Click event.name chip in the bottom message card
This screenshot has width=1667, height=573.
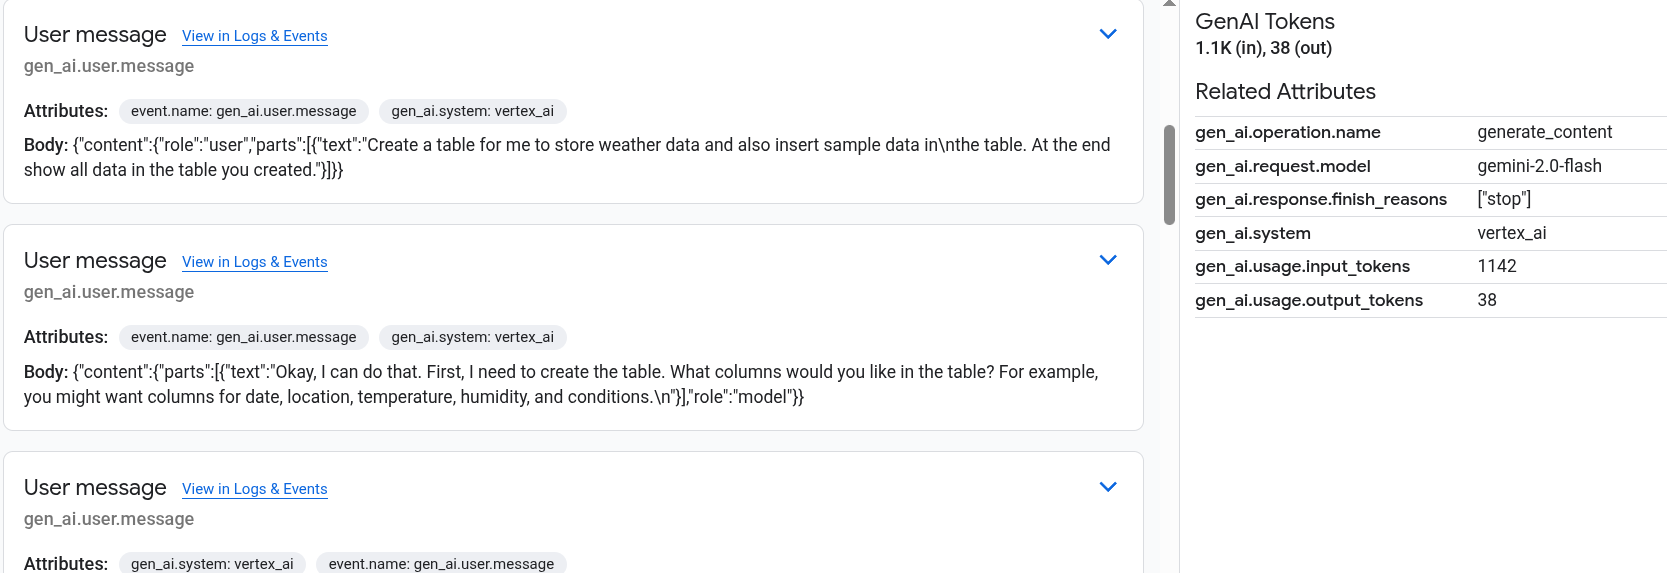point(441,564)
